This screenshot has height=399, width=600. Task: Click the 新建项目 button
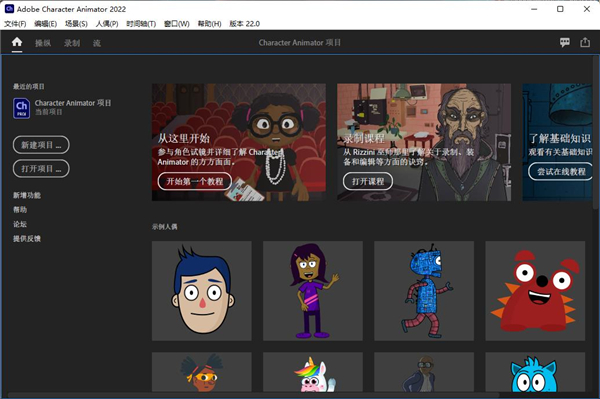point(41,145)
